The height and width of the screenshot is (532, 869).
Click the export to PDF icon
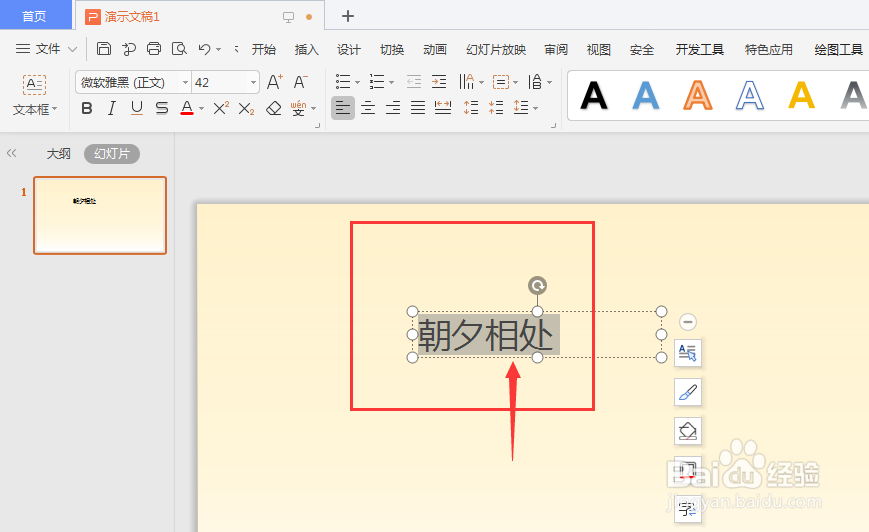[129, 49]
